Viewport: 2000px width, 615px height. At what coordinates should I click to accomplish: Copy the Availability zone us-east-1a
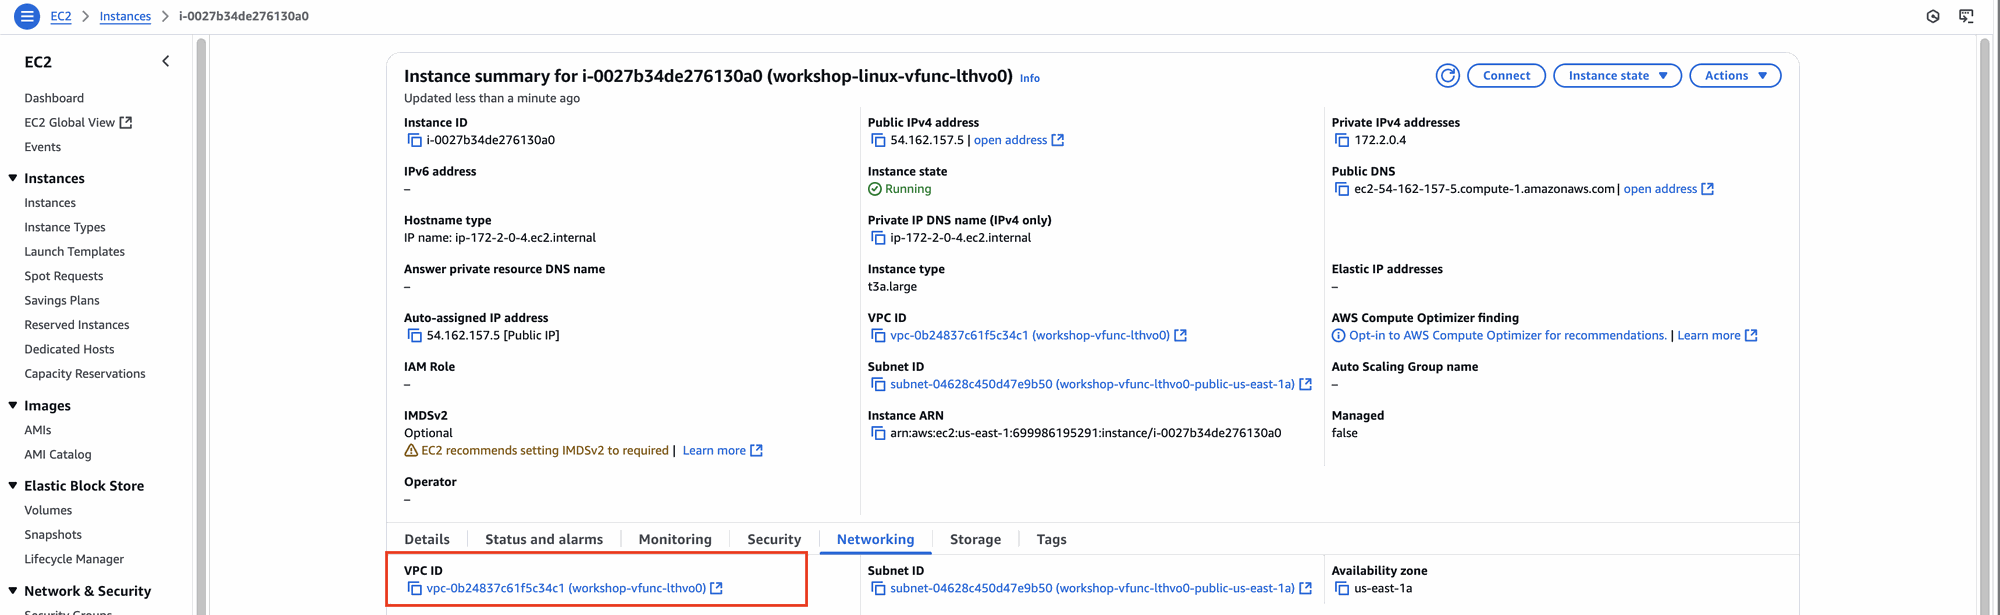pos(1342,589)
